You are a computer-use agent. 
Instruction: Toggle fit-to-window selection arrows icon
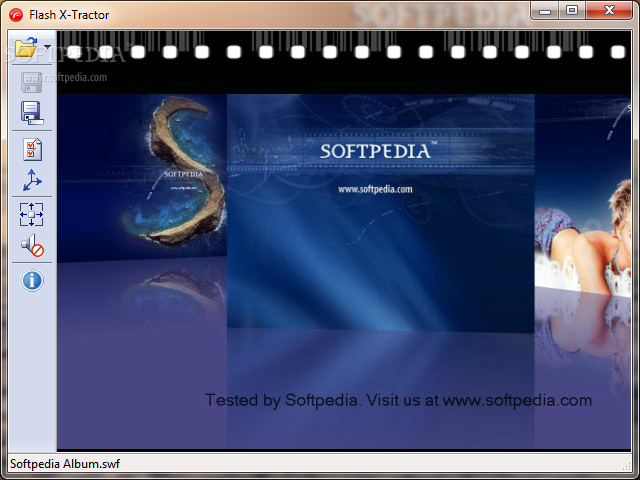(x=31, y=214)
